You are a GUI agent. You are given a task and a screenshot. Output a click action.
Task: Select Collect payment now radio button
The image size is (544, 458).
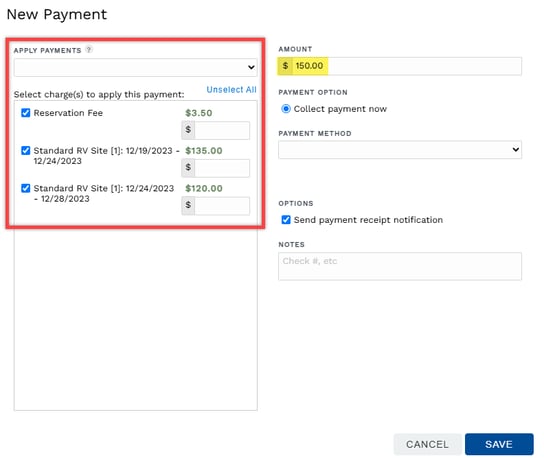[x=286, y=109]
